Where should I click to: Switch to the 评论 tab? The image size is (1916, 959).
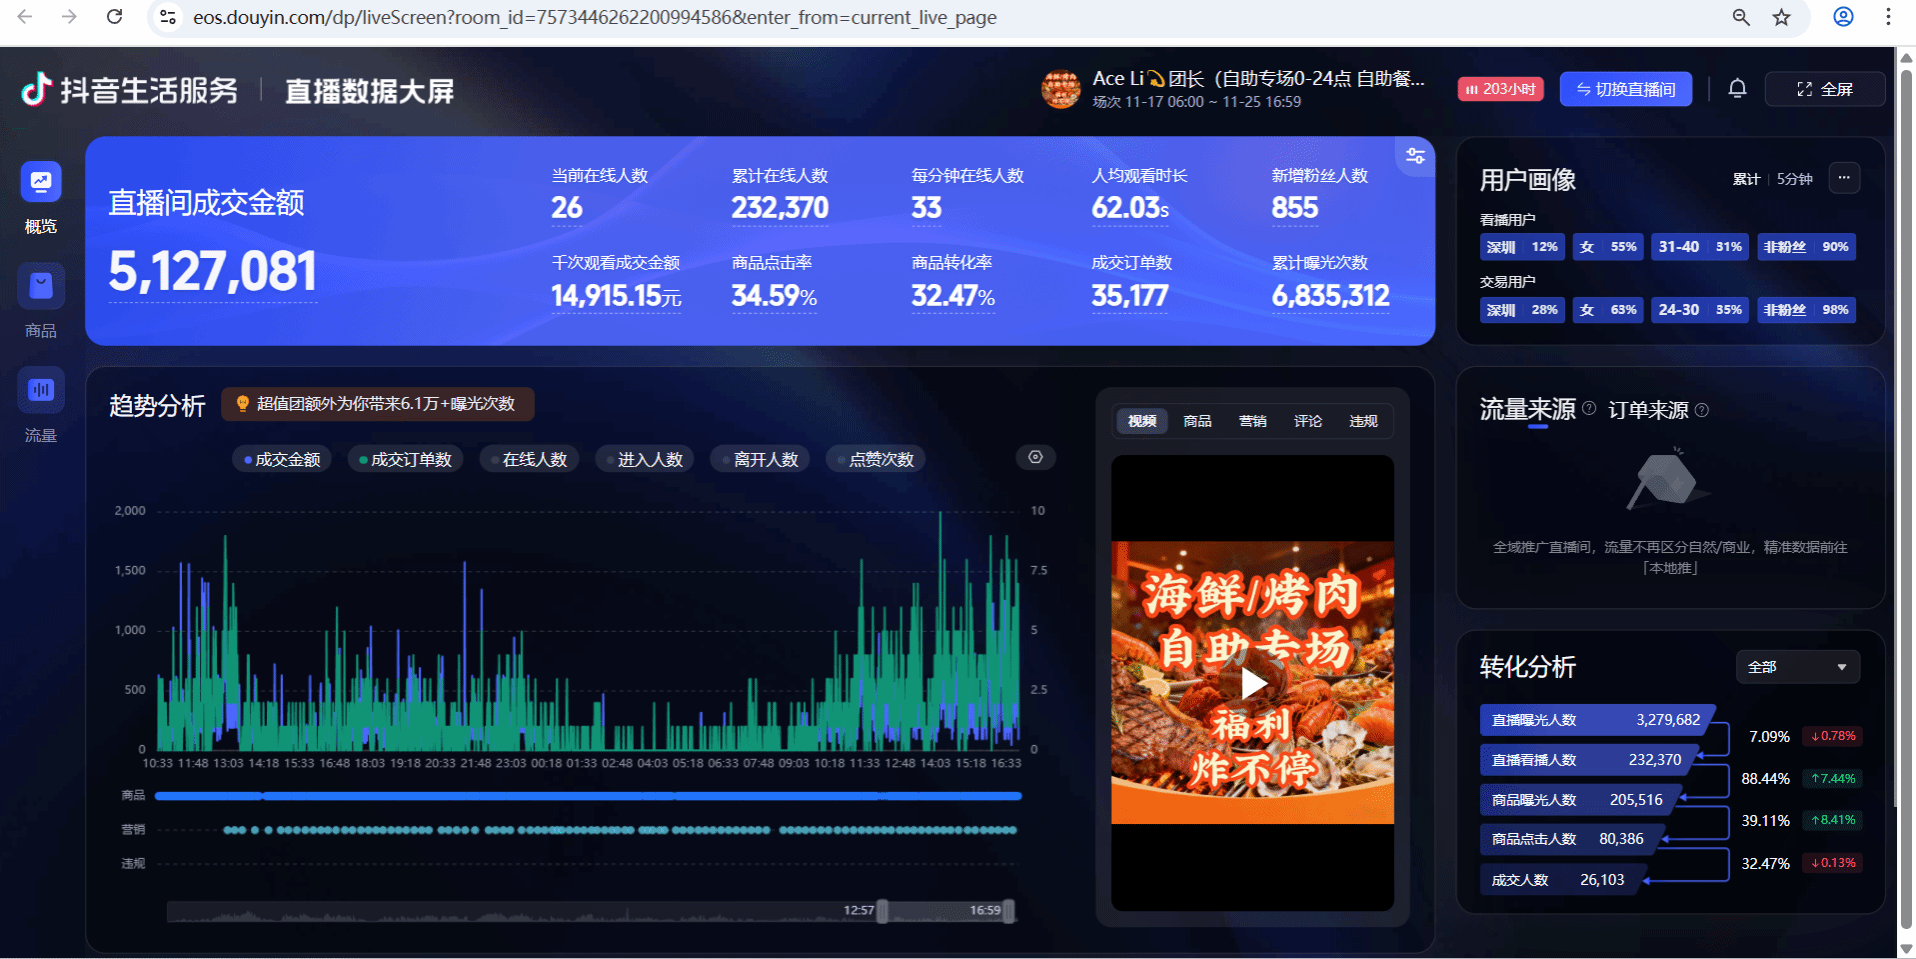tap(1307, 421)
